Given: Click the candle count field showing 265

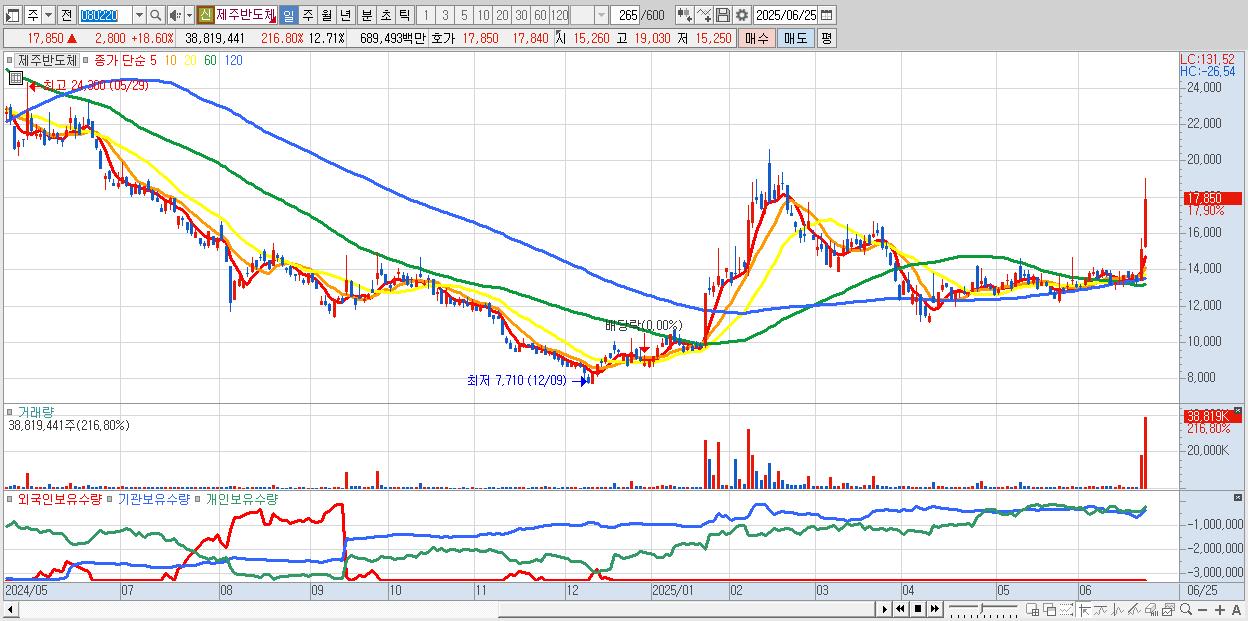Looking at the screenshot, I should pyautogui.click(x=626, y=15).
